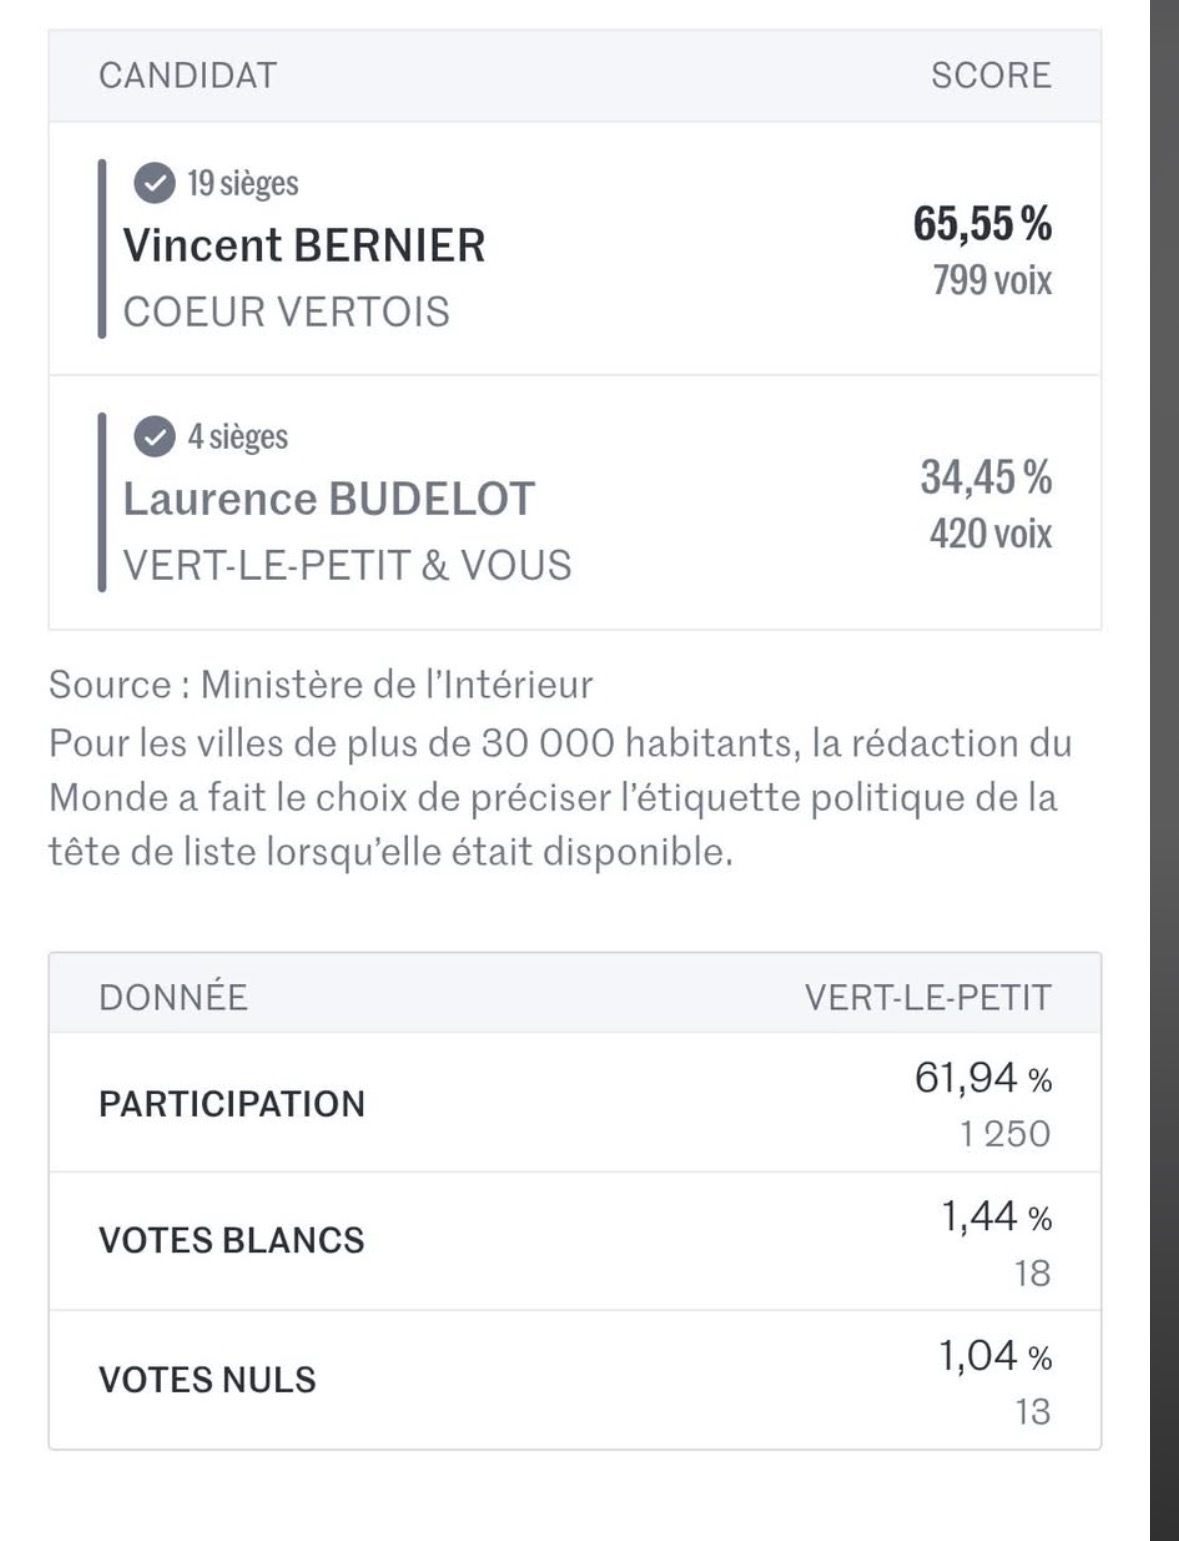Click the CANDIDAT column header
Viewport: 1179px width, 1541px height.
[188, 76]
